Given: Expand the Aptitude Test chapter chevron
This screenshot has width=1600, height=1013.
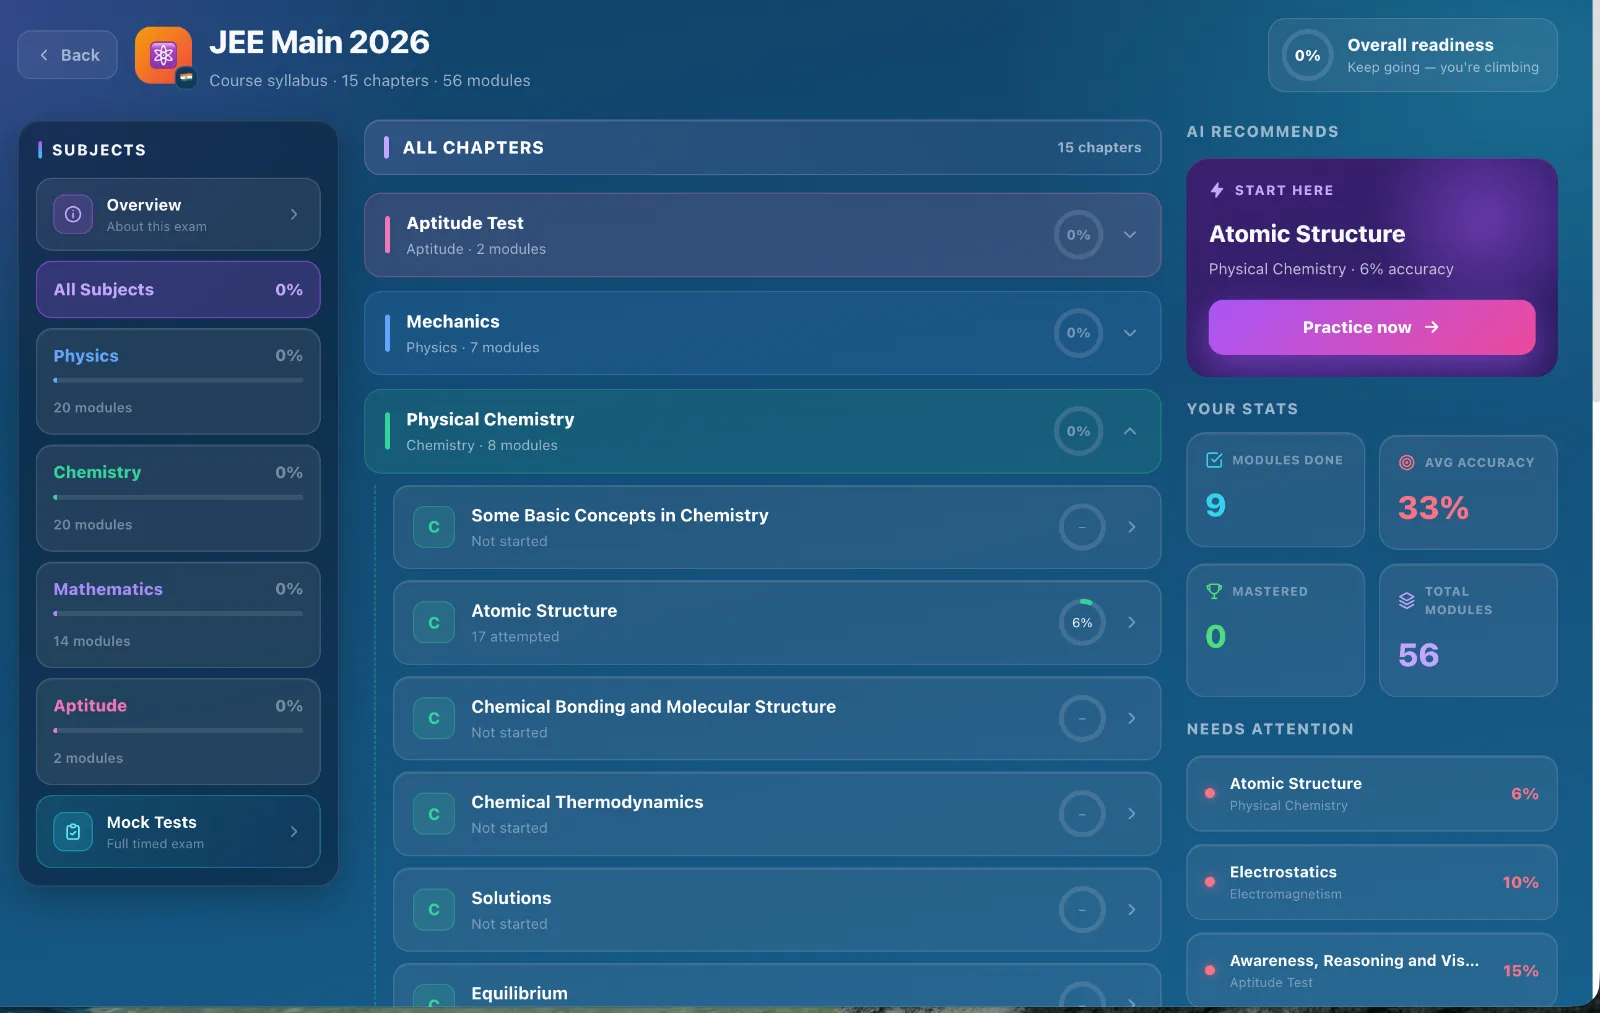Looking at the screenshot, I should tap(1130, 235).
